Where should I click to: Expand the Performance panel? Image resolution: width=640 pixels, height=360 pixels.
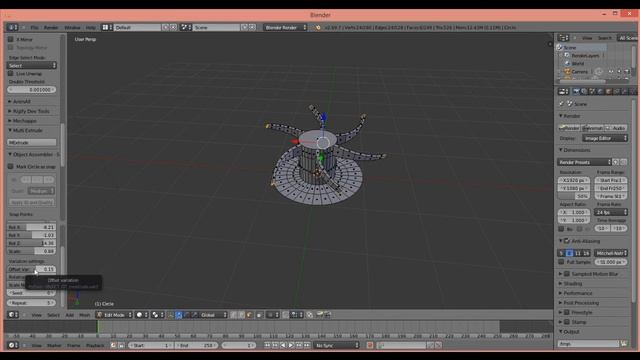tap(578, 293)
